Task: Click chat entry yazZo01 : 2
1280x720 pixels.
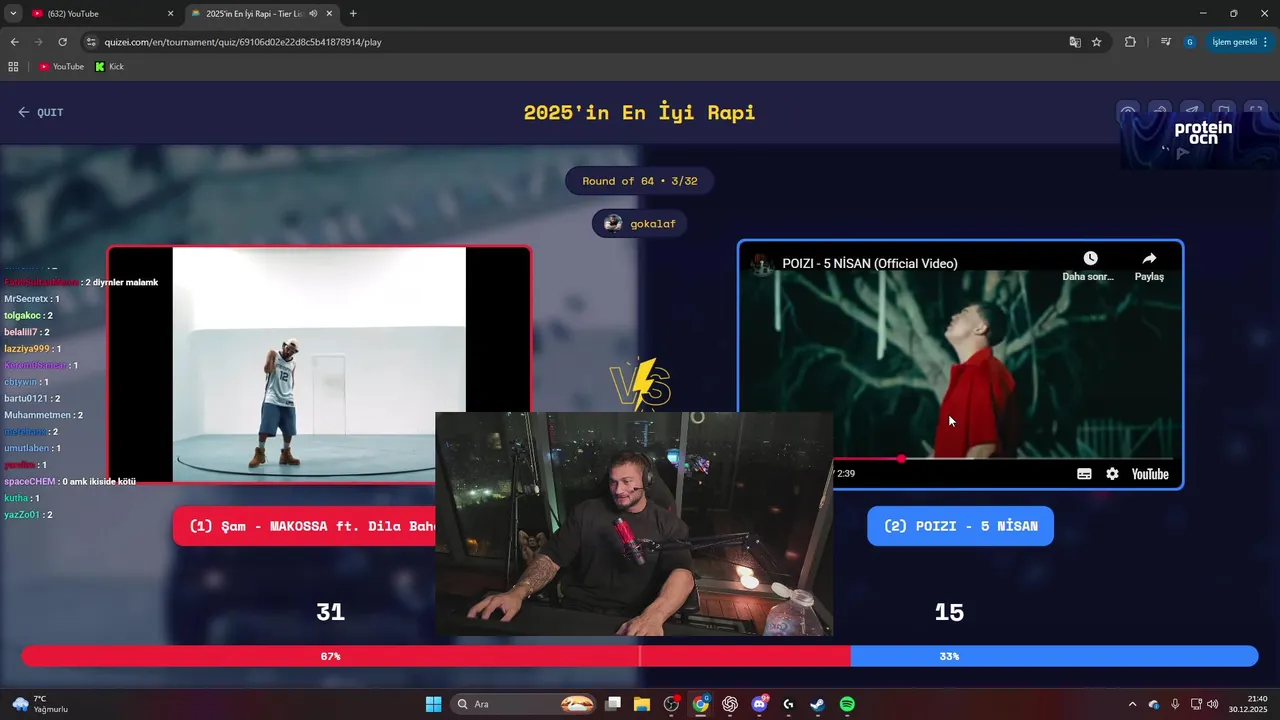Action: coord(28,514)
